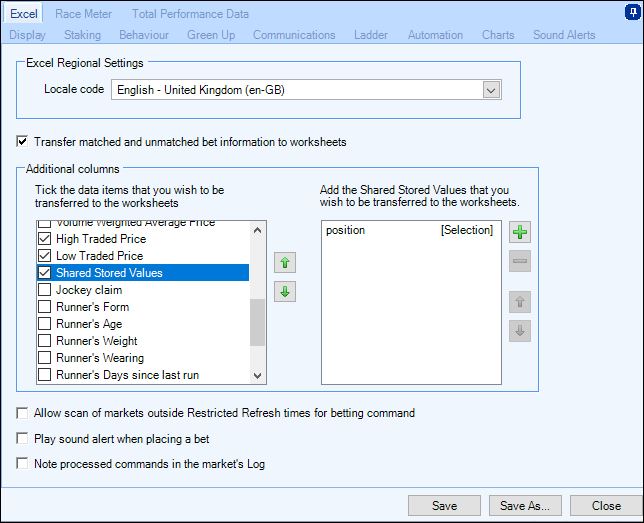The width and height of the screenshot is (644, 523).
Task: Open the Staking settings tab
Action: tap(82, 35)
